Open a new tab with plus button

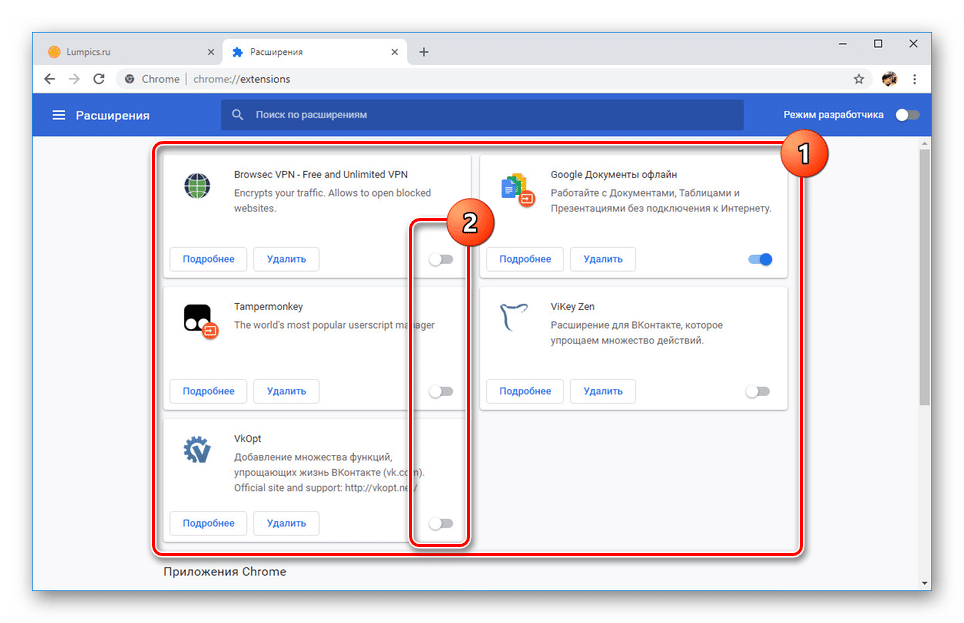coord(424,52)
